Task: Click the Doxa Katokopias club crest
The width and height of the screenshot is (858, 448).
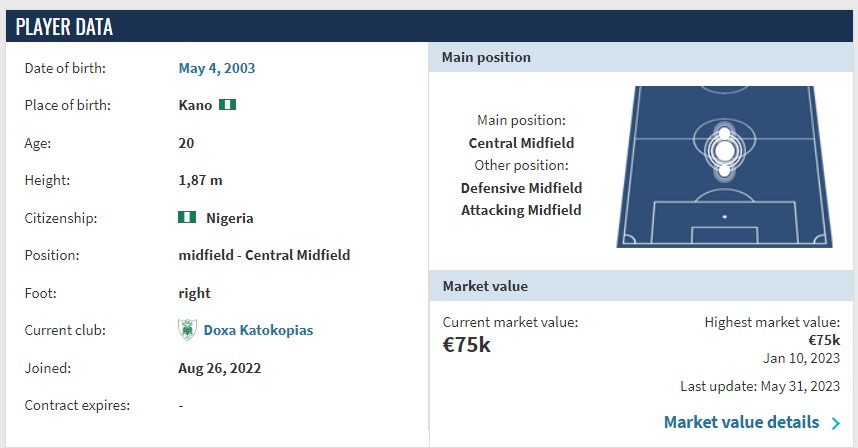Action: coord(186,330)
